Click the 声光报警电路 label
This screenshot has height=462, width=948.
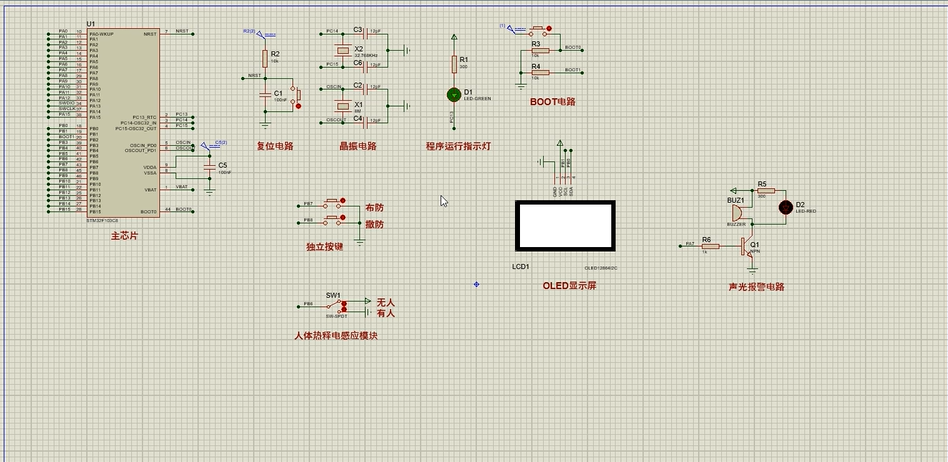(x=757, y=287)
